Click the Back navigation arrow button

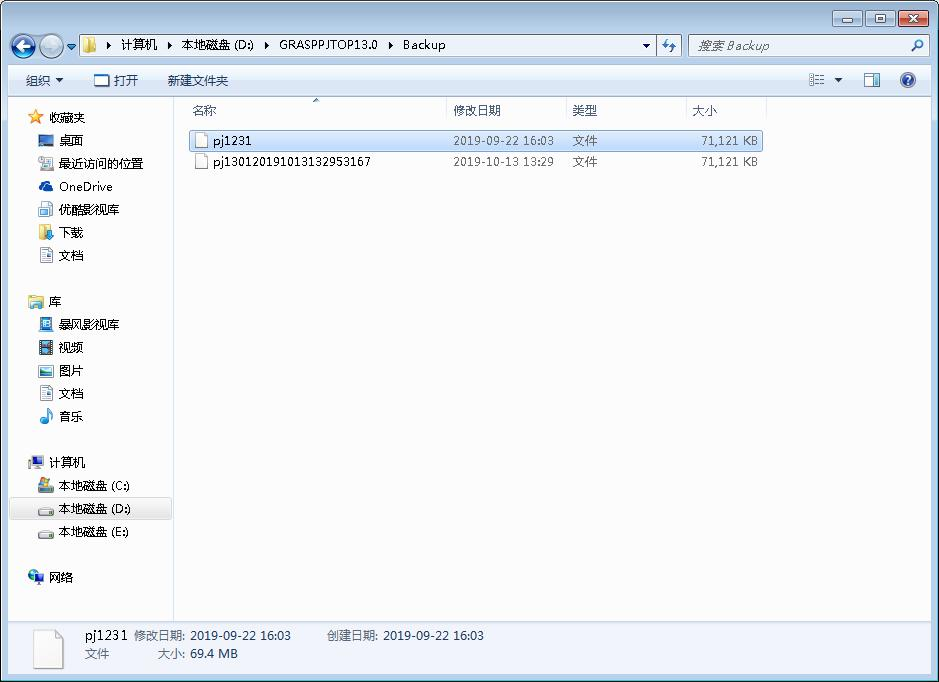click(x=24, y=46)
